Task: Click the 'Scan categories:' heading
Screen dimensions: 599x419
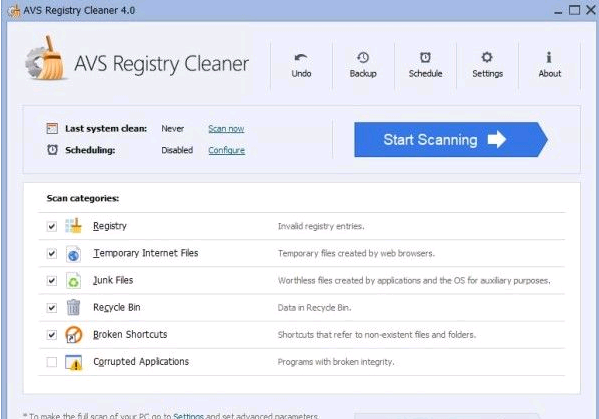Action: click(x=83, y=198)
